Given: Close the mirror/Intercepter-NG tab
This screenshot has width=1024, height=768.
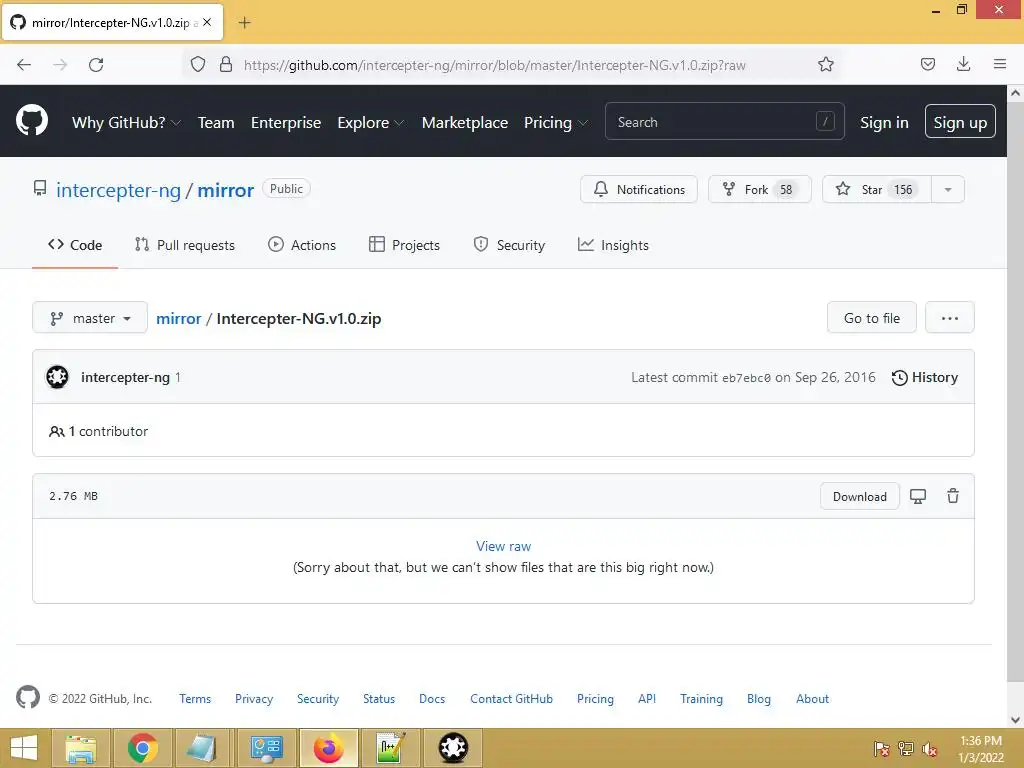Looking at the screenshot, I should [x=207, y=22].
